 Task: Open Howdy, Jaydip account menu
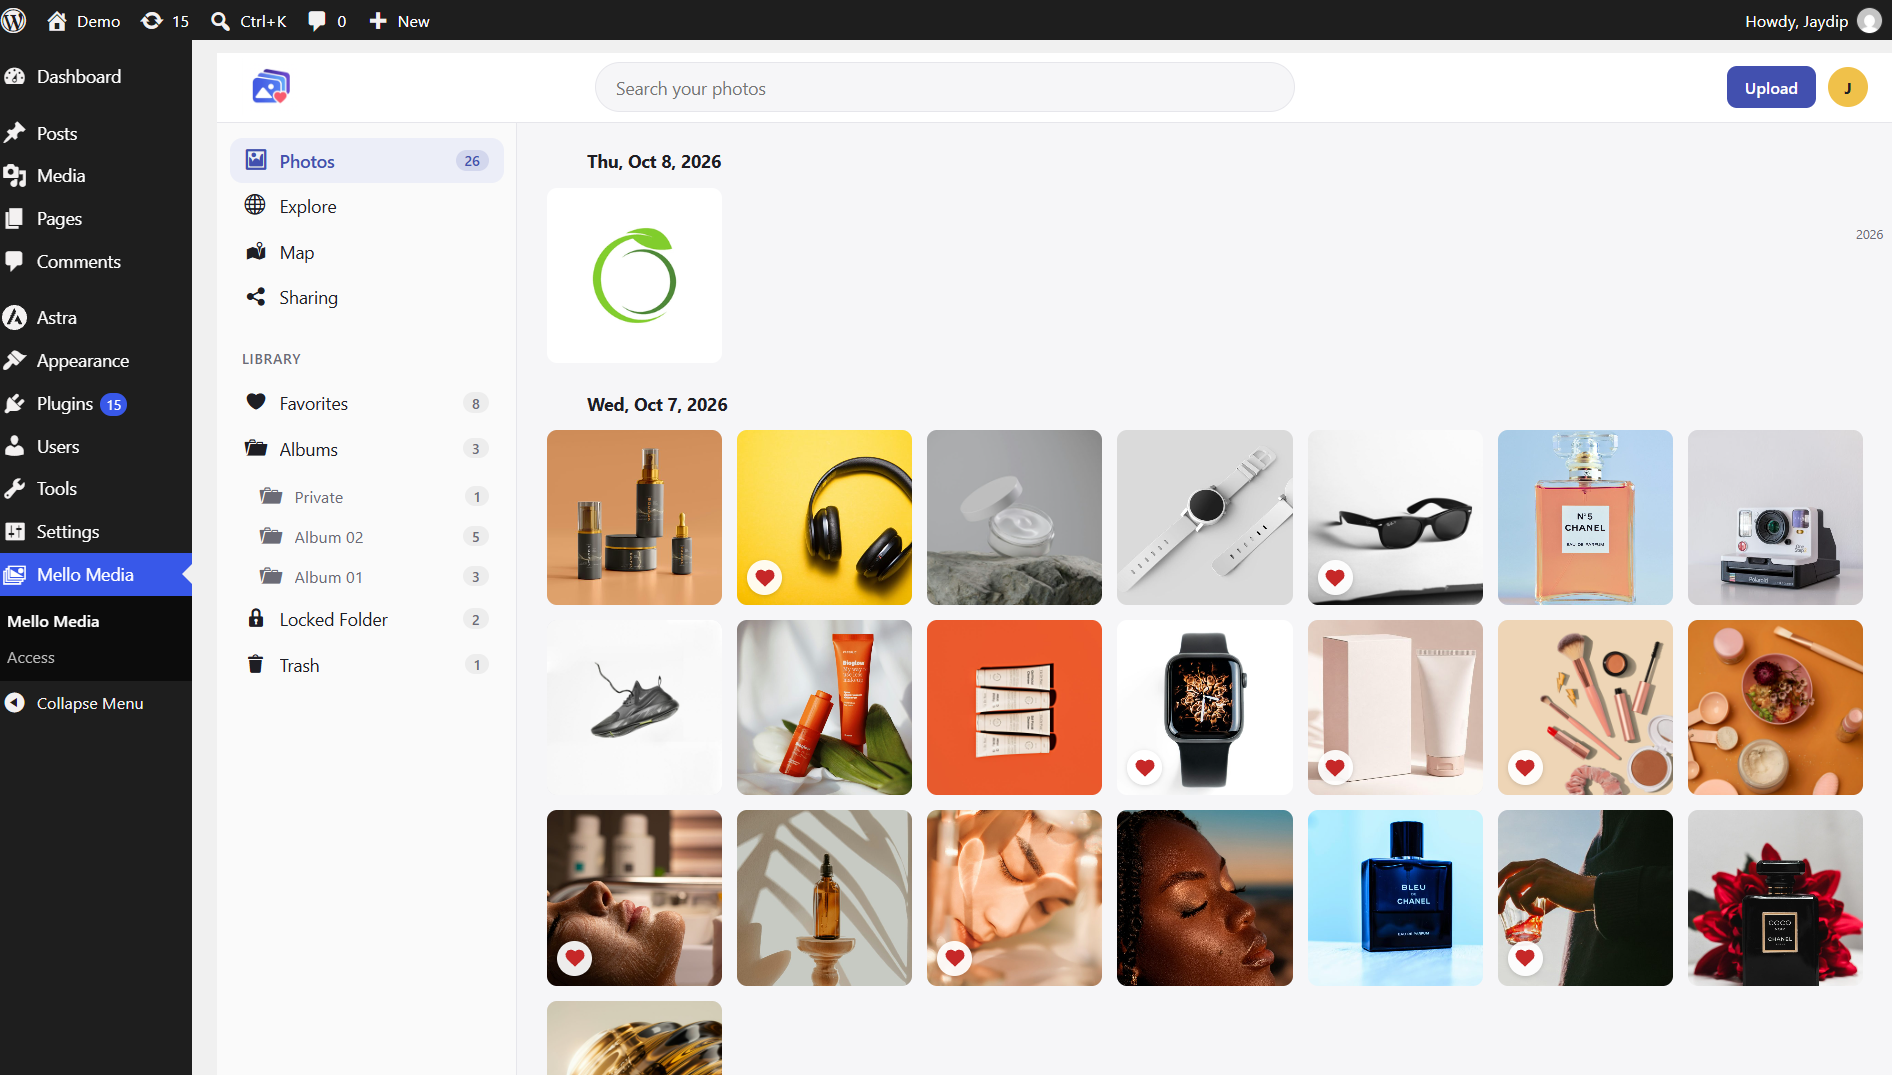click(1811, 21)
